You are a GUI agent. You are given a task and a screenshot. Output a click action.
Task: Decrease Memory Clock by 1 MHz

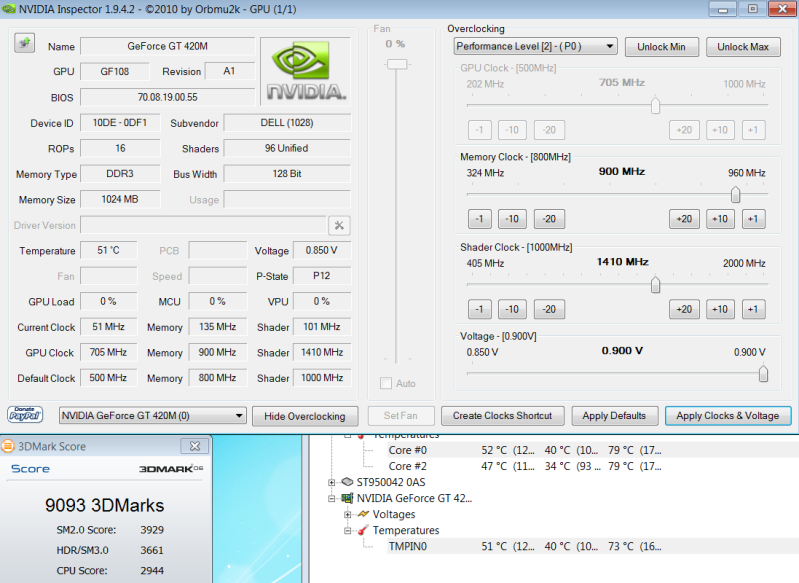[480, 219]
